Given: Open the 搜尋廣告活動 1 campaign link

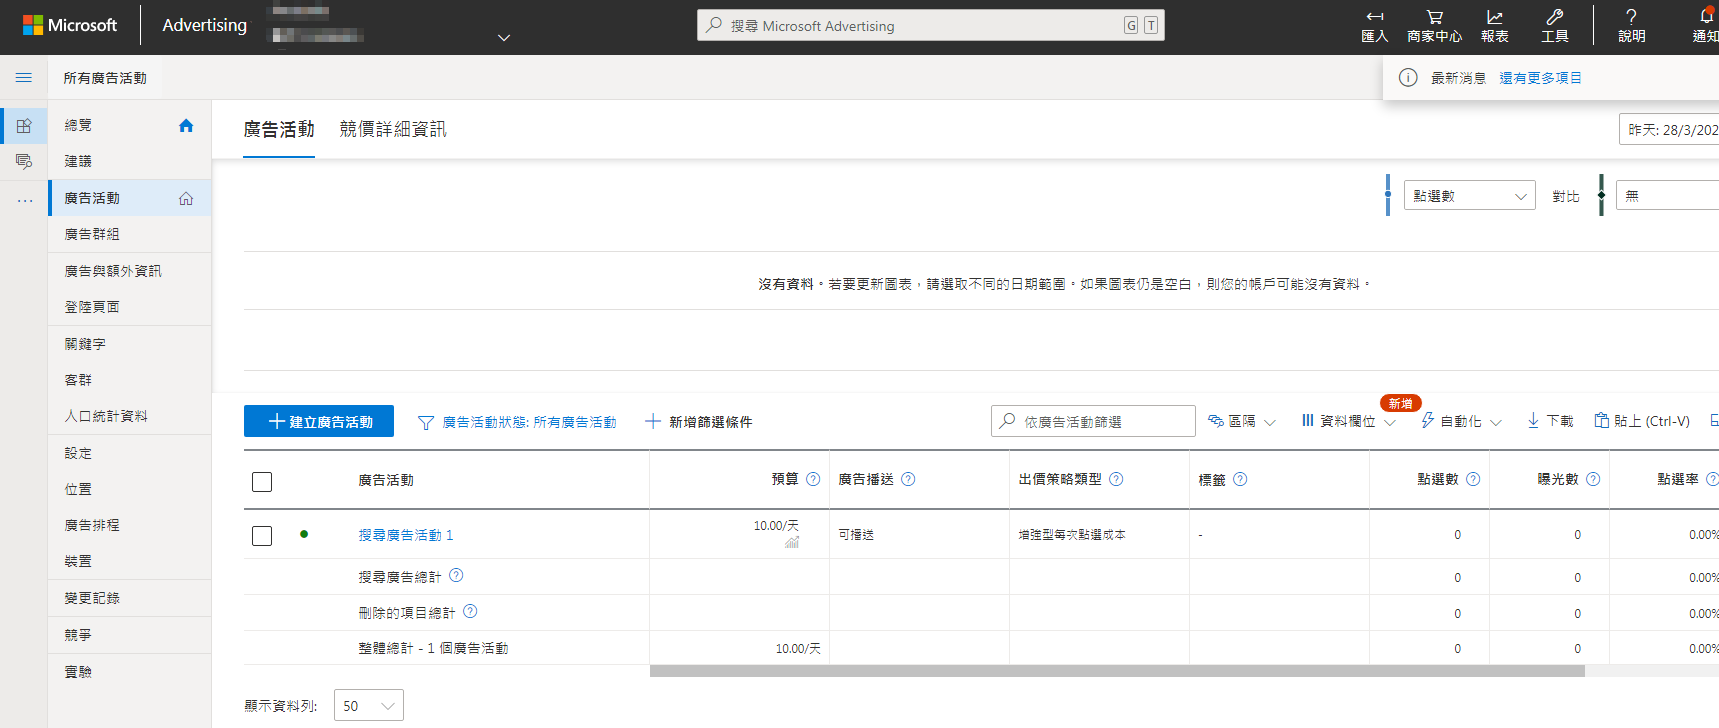Looking at the screenshot, I should [x=406, y=535].
